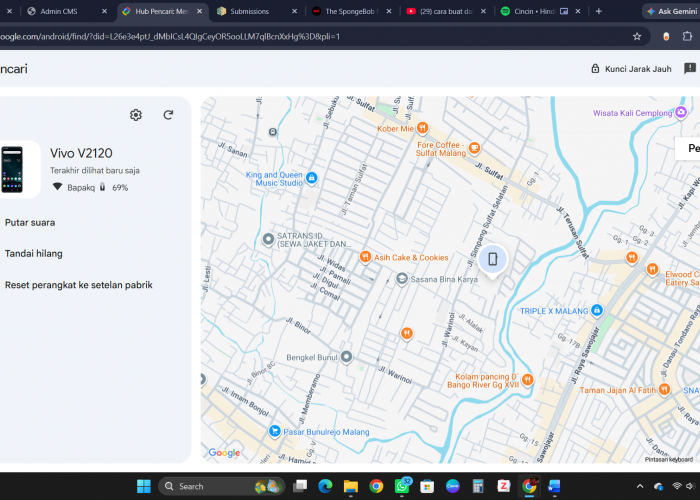
Task: Click the Vivo V2120 device thumbnail
Action: (12, 170)
